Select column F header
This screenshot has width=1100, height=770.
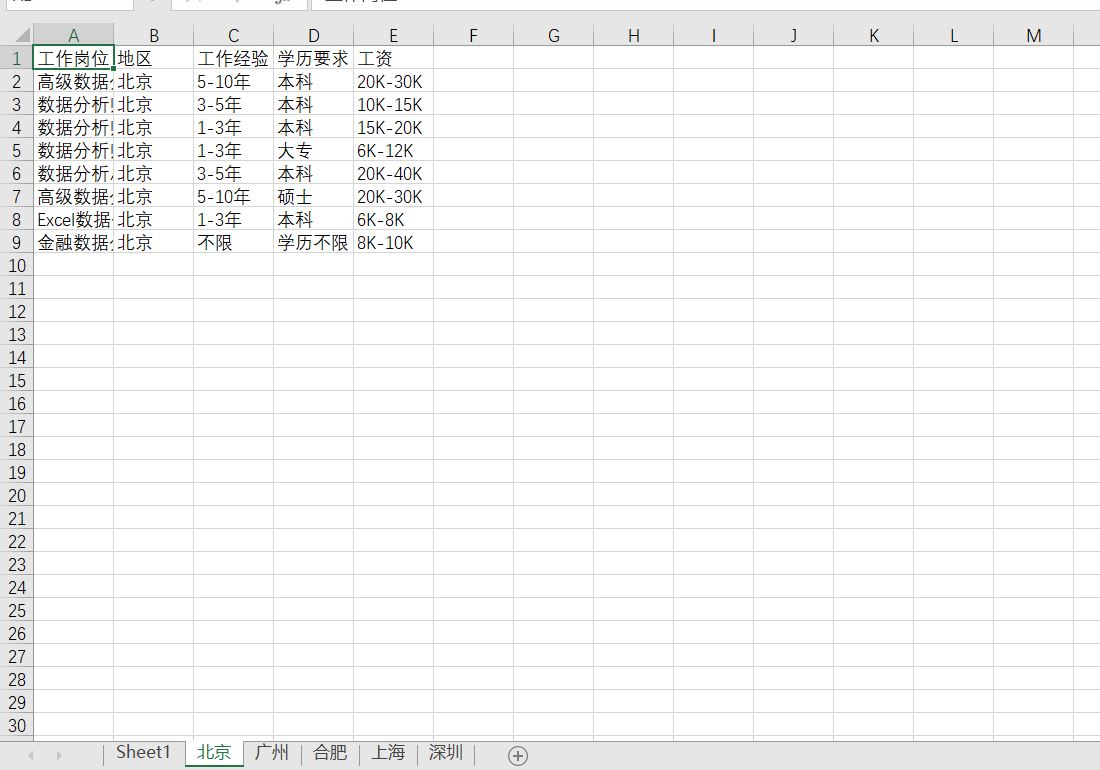coord(474,35)
